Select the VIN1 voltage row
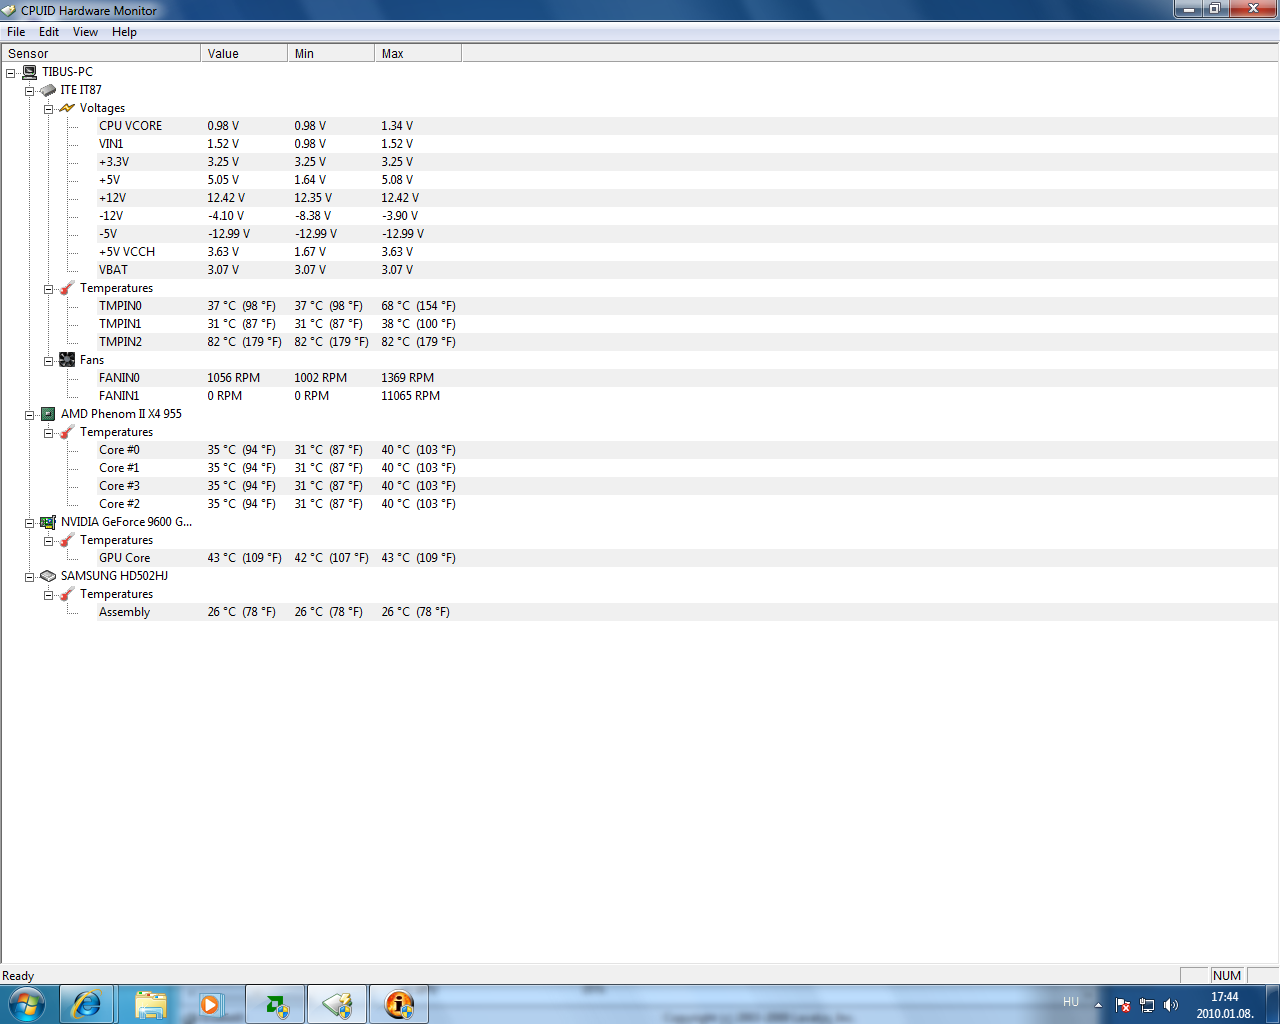The height and width of the screenshot is (1024, 1280). click(687, 144)
